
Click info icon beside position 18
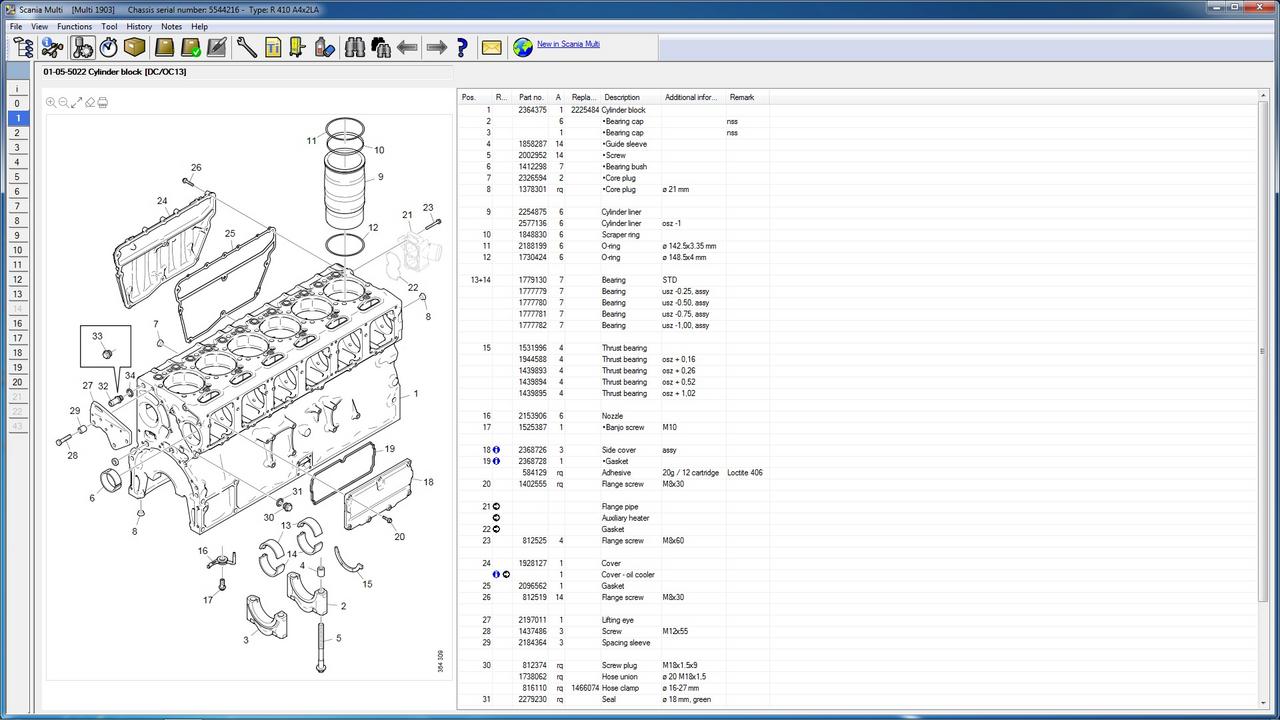(496, 450)
